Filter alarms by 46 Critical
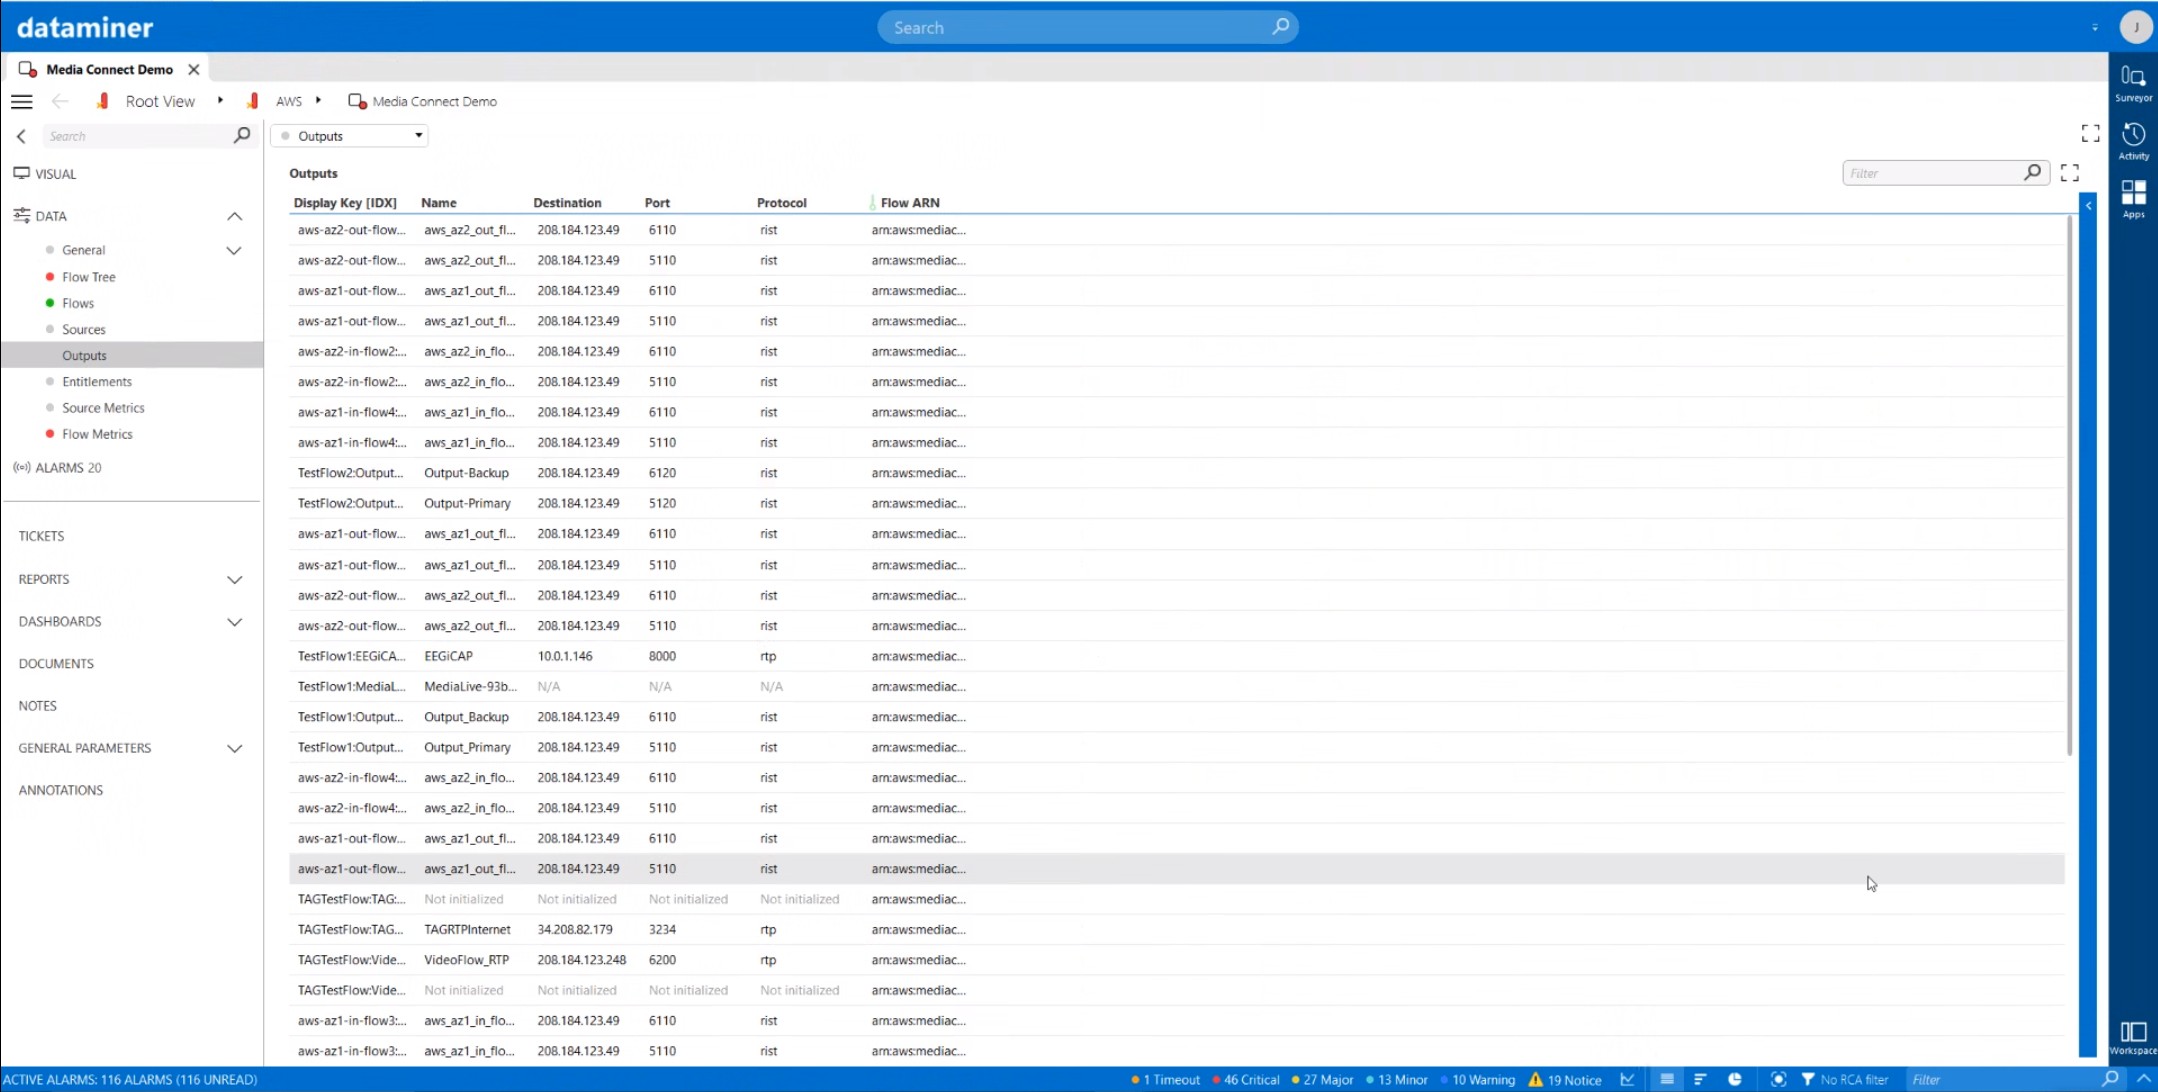Image resolution: width=2158 pixels, height=1092 pixels. pos(1246,1079)
